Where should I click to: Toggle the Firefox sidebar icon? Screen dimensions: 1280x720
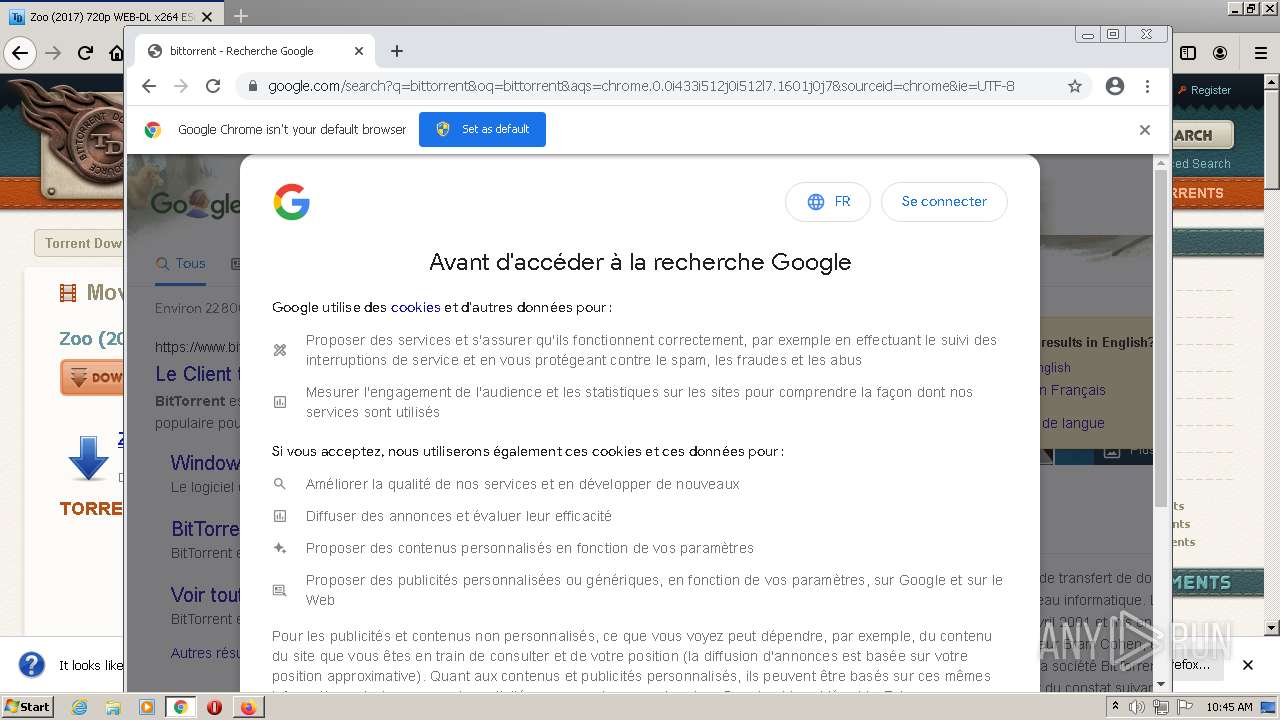click(x=1188, y=53)
